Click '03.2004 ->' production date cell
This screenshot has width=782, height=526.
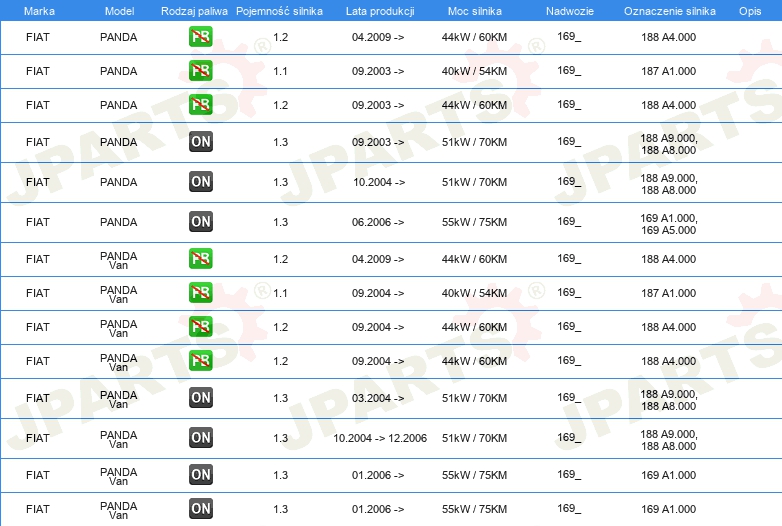coord(378,398)
